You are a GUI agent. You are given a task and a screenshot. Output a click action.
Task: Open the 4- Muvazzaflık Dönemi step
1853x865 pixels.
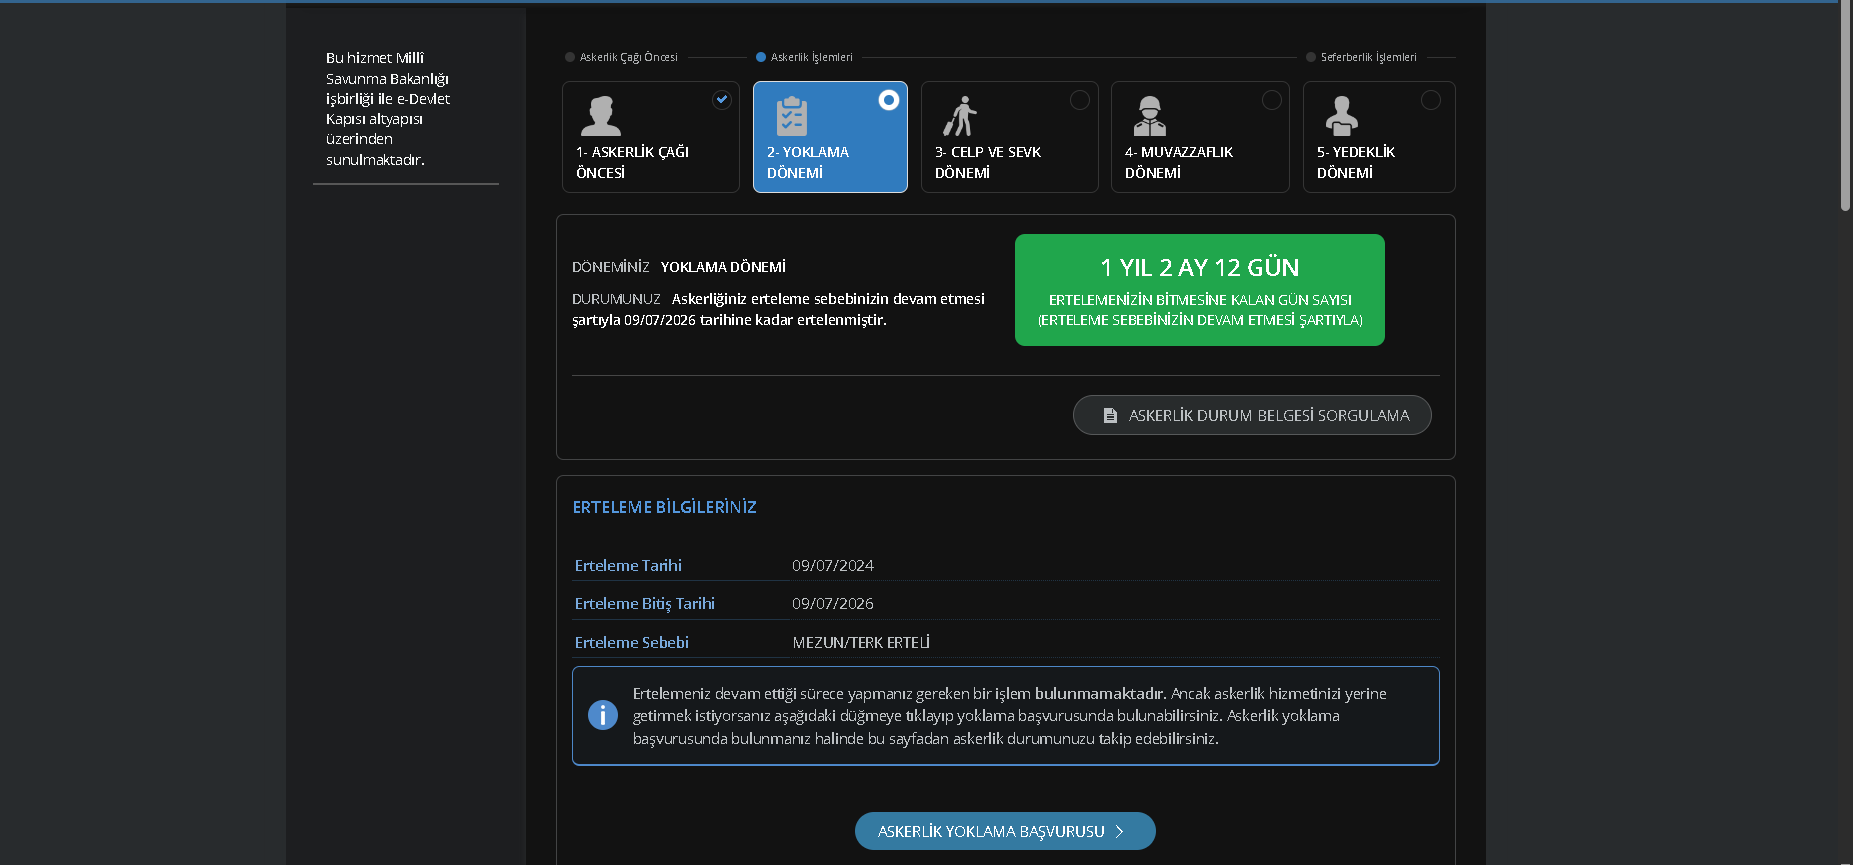click(1200, 137)
